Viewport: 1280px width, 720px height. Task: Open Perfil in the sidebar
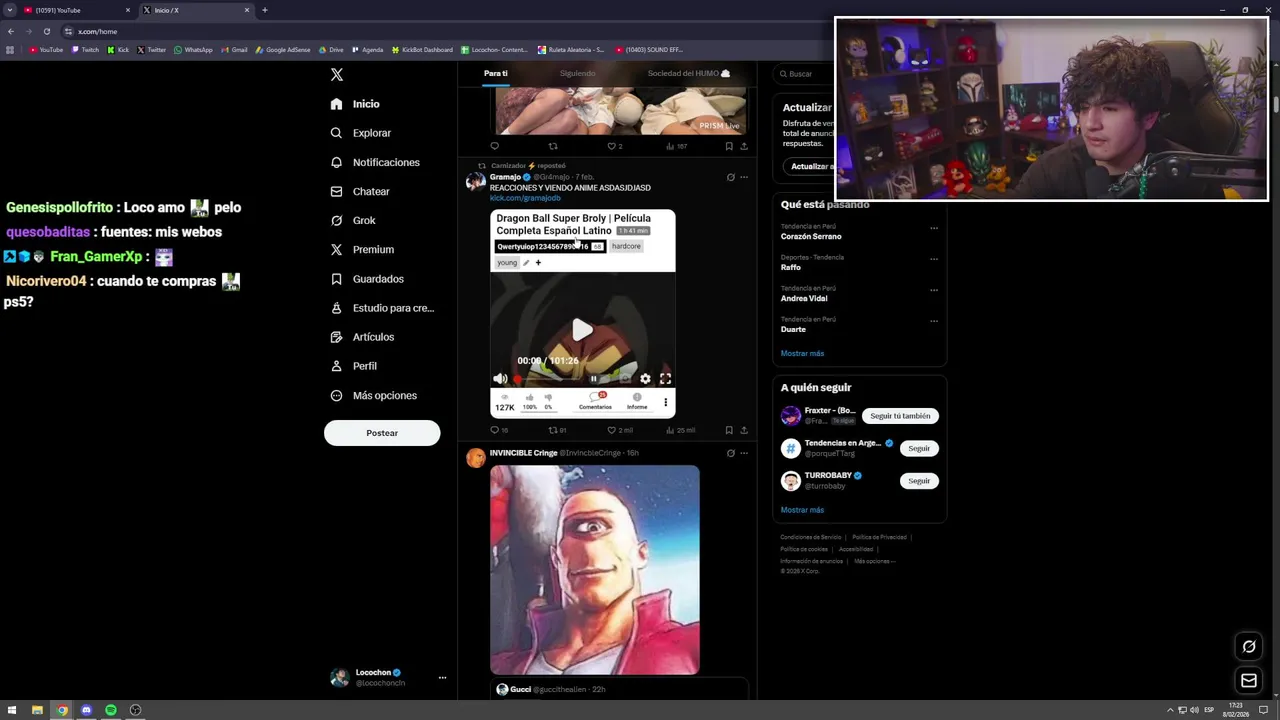point(353,366)
